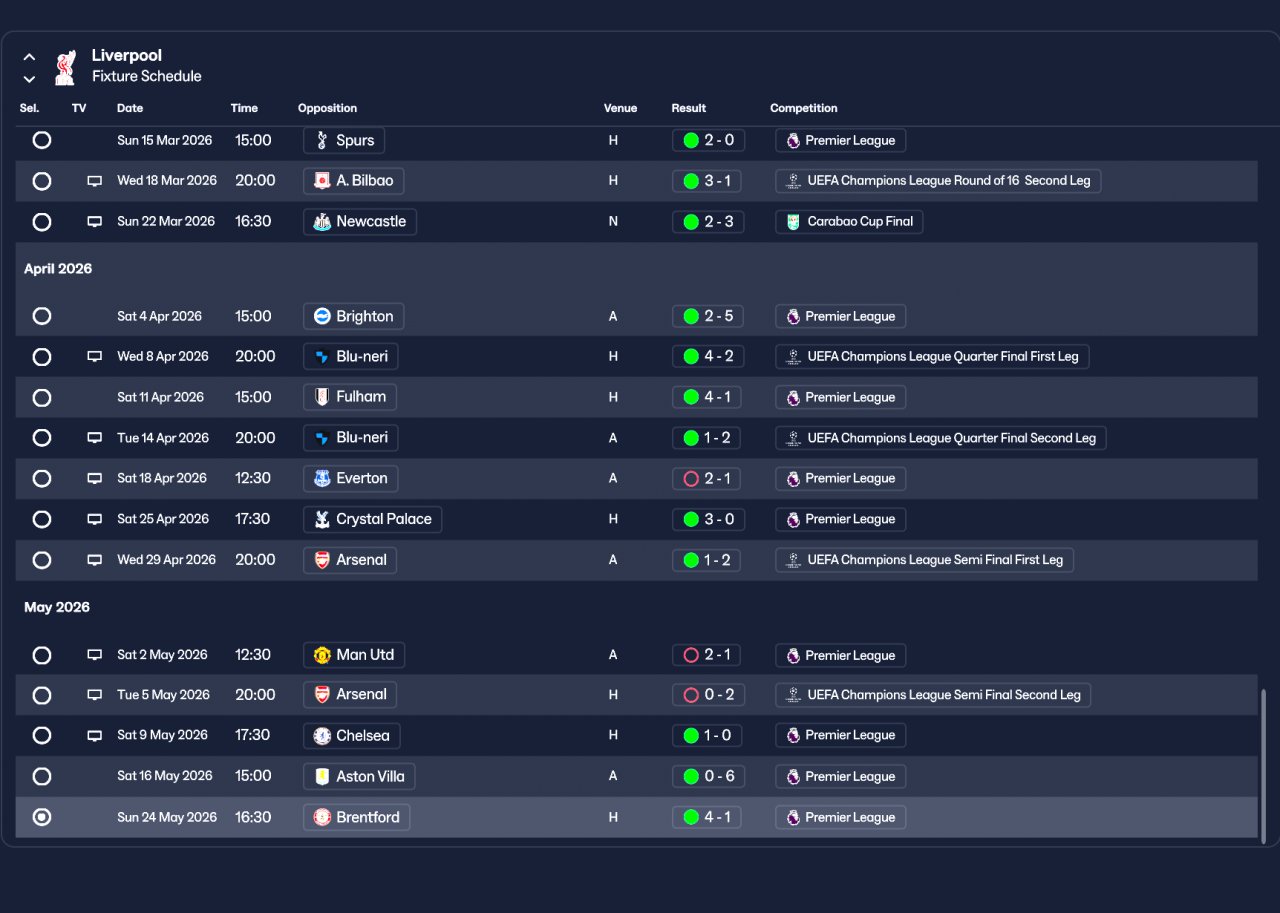The width and height of the screenshot is (1280, 913).
Task: Click the Chelsea club badge icon
Action: pos(322,736)
